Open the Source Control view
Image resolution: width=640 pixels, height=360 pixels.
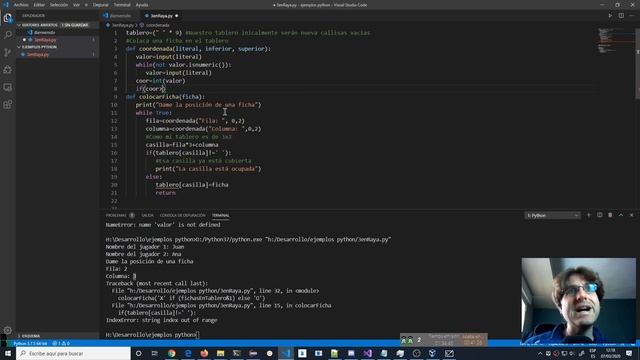click(8, 52)
